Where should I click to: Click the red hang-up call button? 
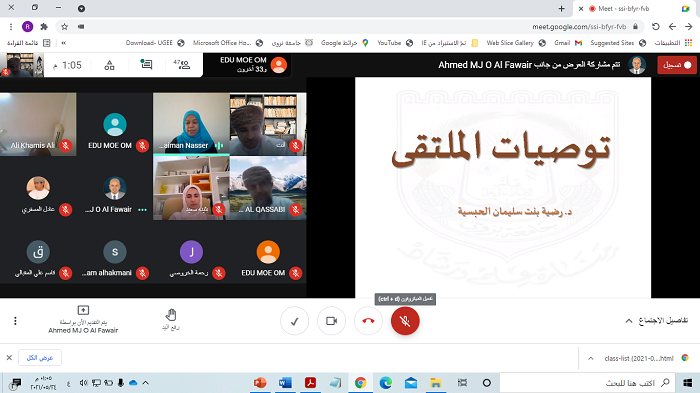pyautogui.click(x=368, y=321)
